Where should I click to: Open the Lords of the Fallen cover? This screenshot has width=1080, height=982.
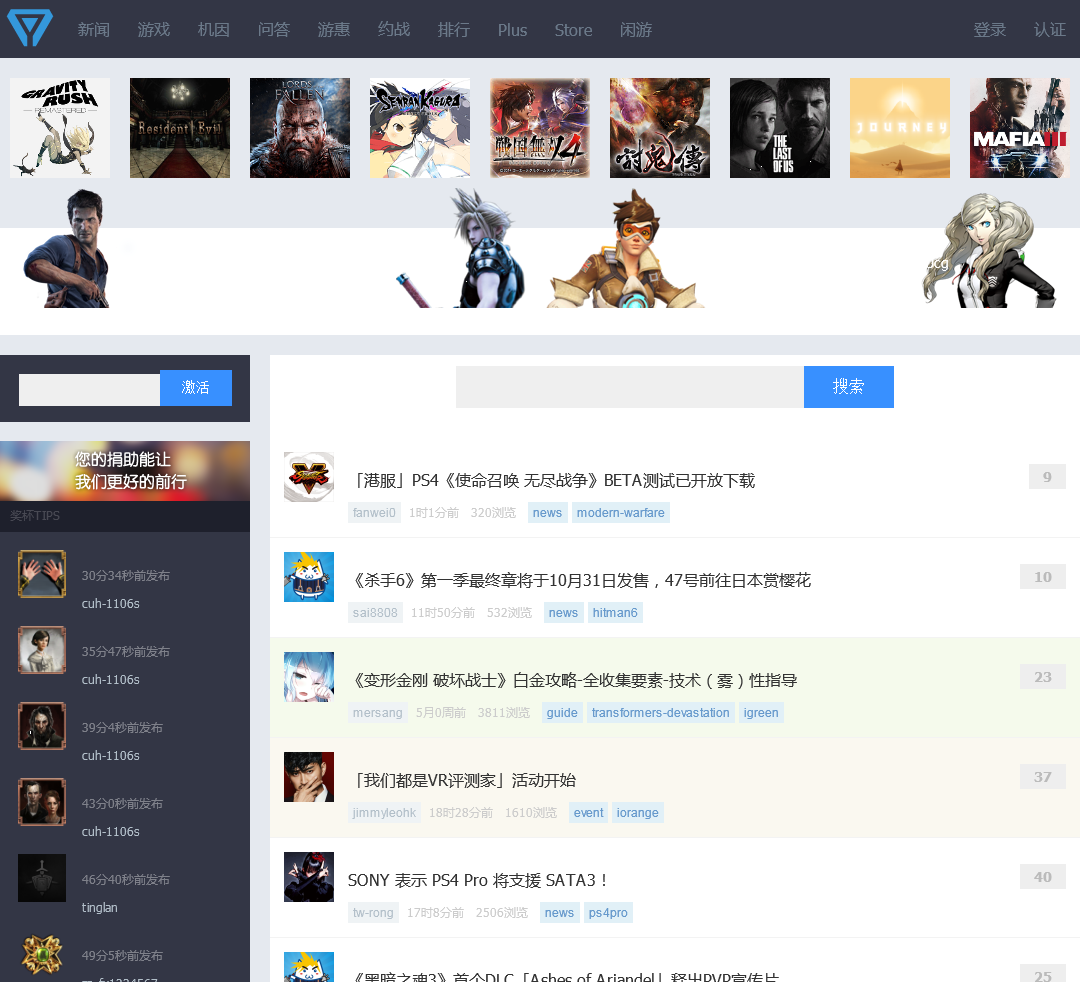pyautogui.click(x=300, y=128)
